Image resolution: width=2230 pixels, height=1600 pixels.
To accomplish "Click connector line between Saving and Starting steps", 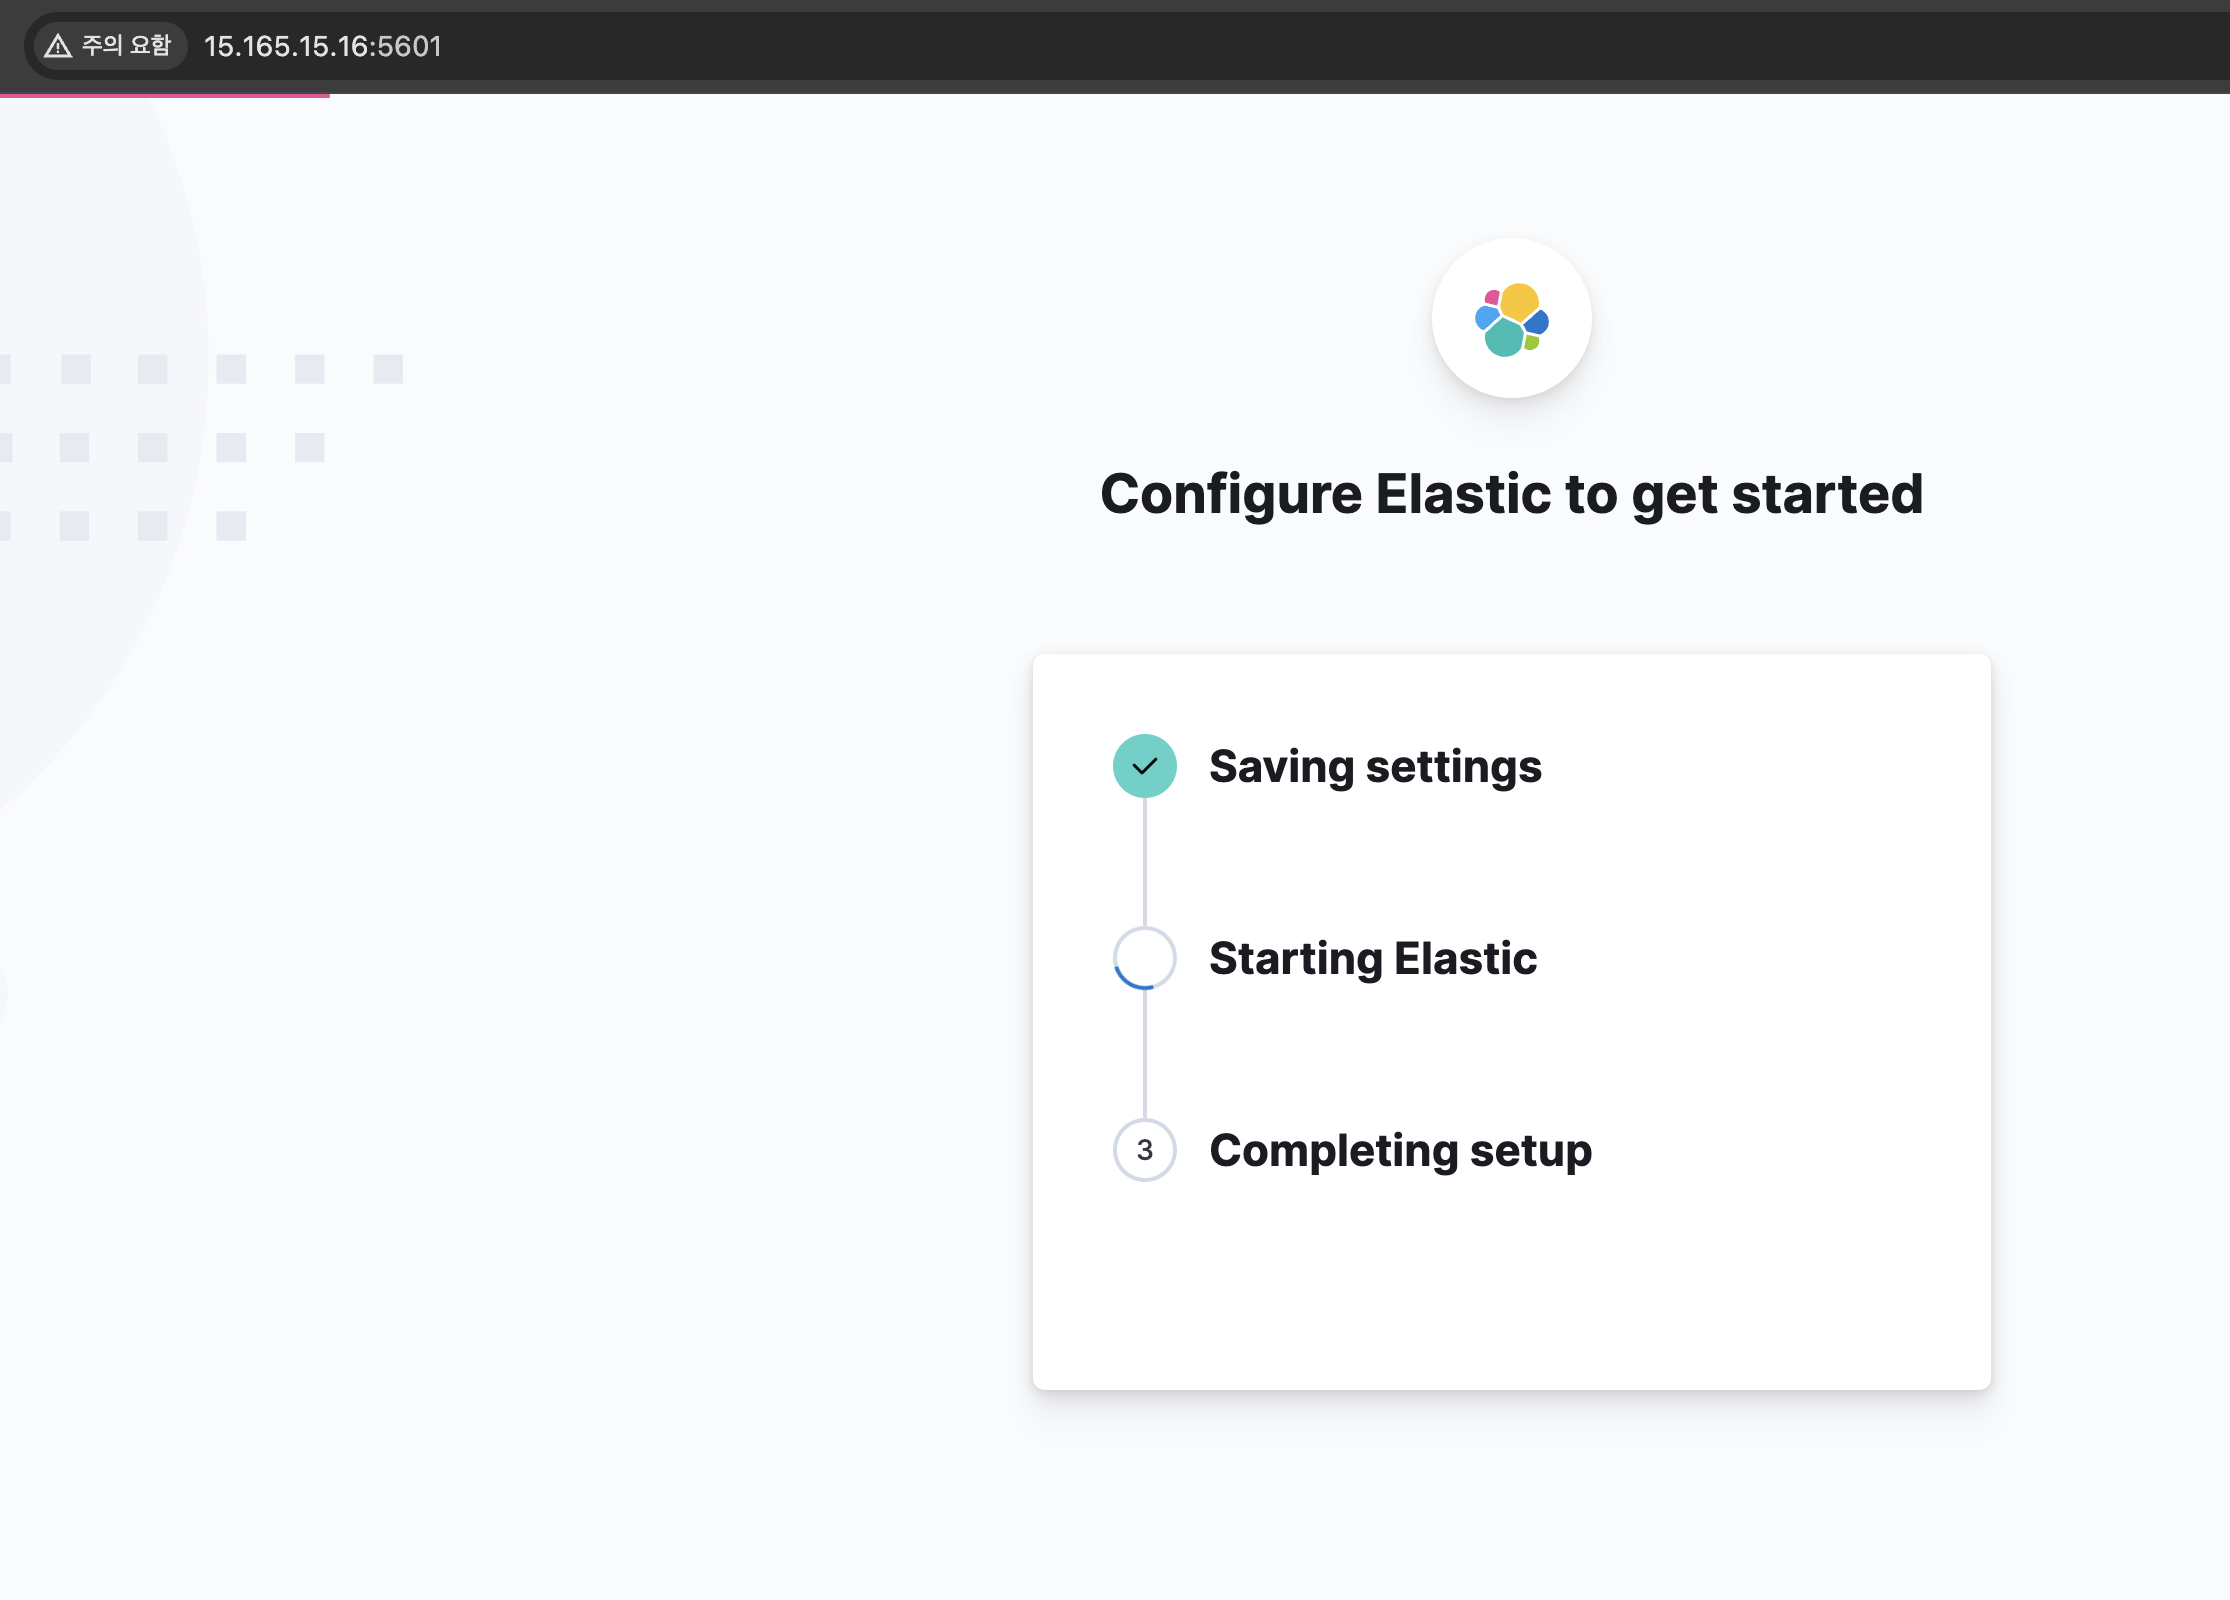I will [1144, 862].
